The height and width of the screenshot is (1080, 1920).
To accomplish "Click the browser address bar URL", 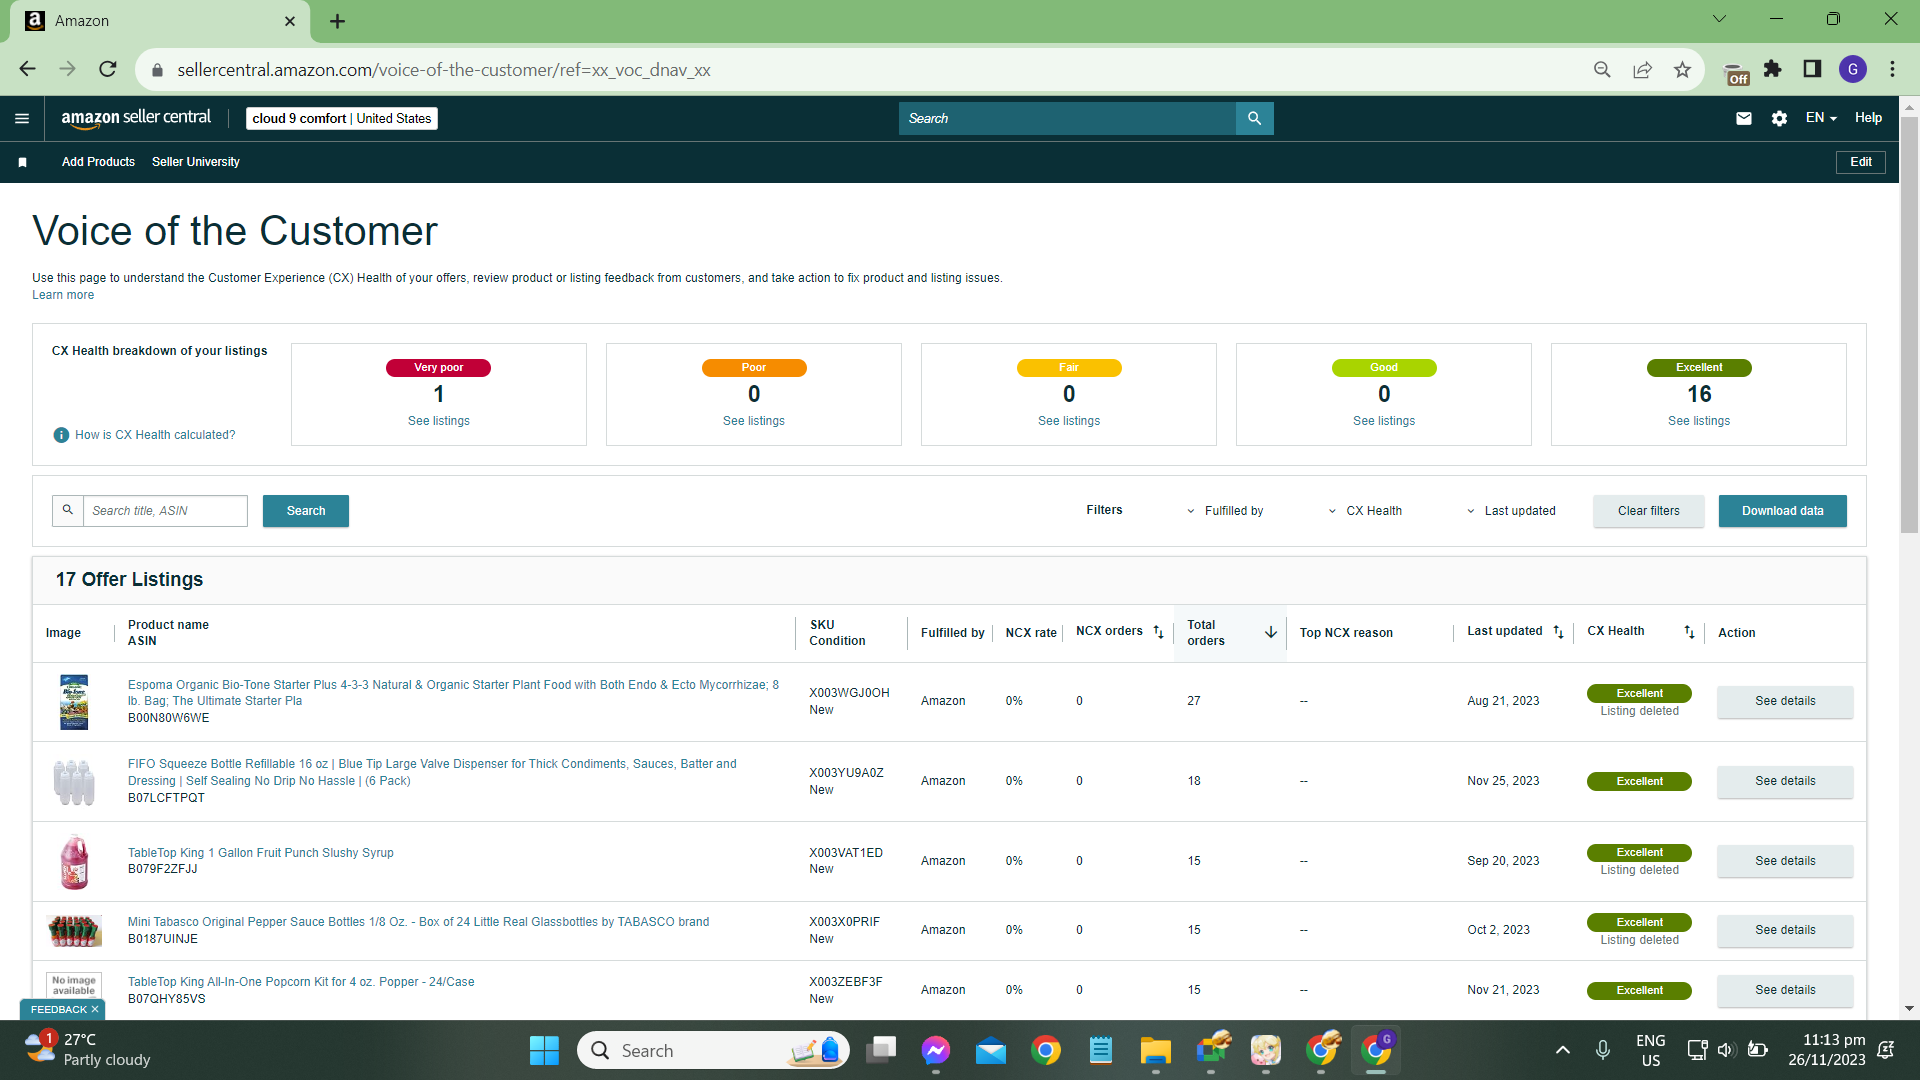I will coord(444,70).
